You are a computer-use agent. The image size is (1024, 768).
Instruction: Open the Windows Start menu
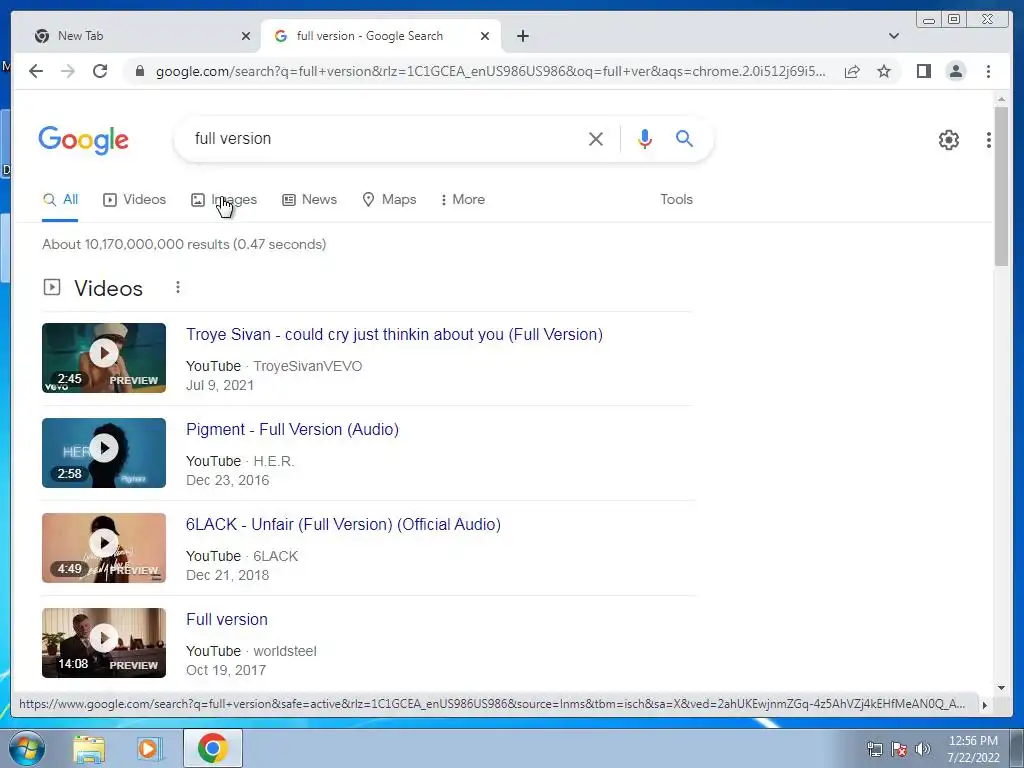click(26, 748)
